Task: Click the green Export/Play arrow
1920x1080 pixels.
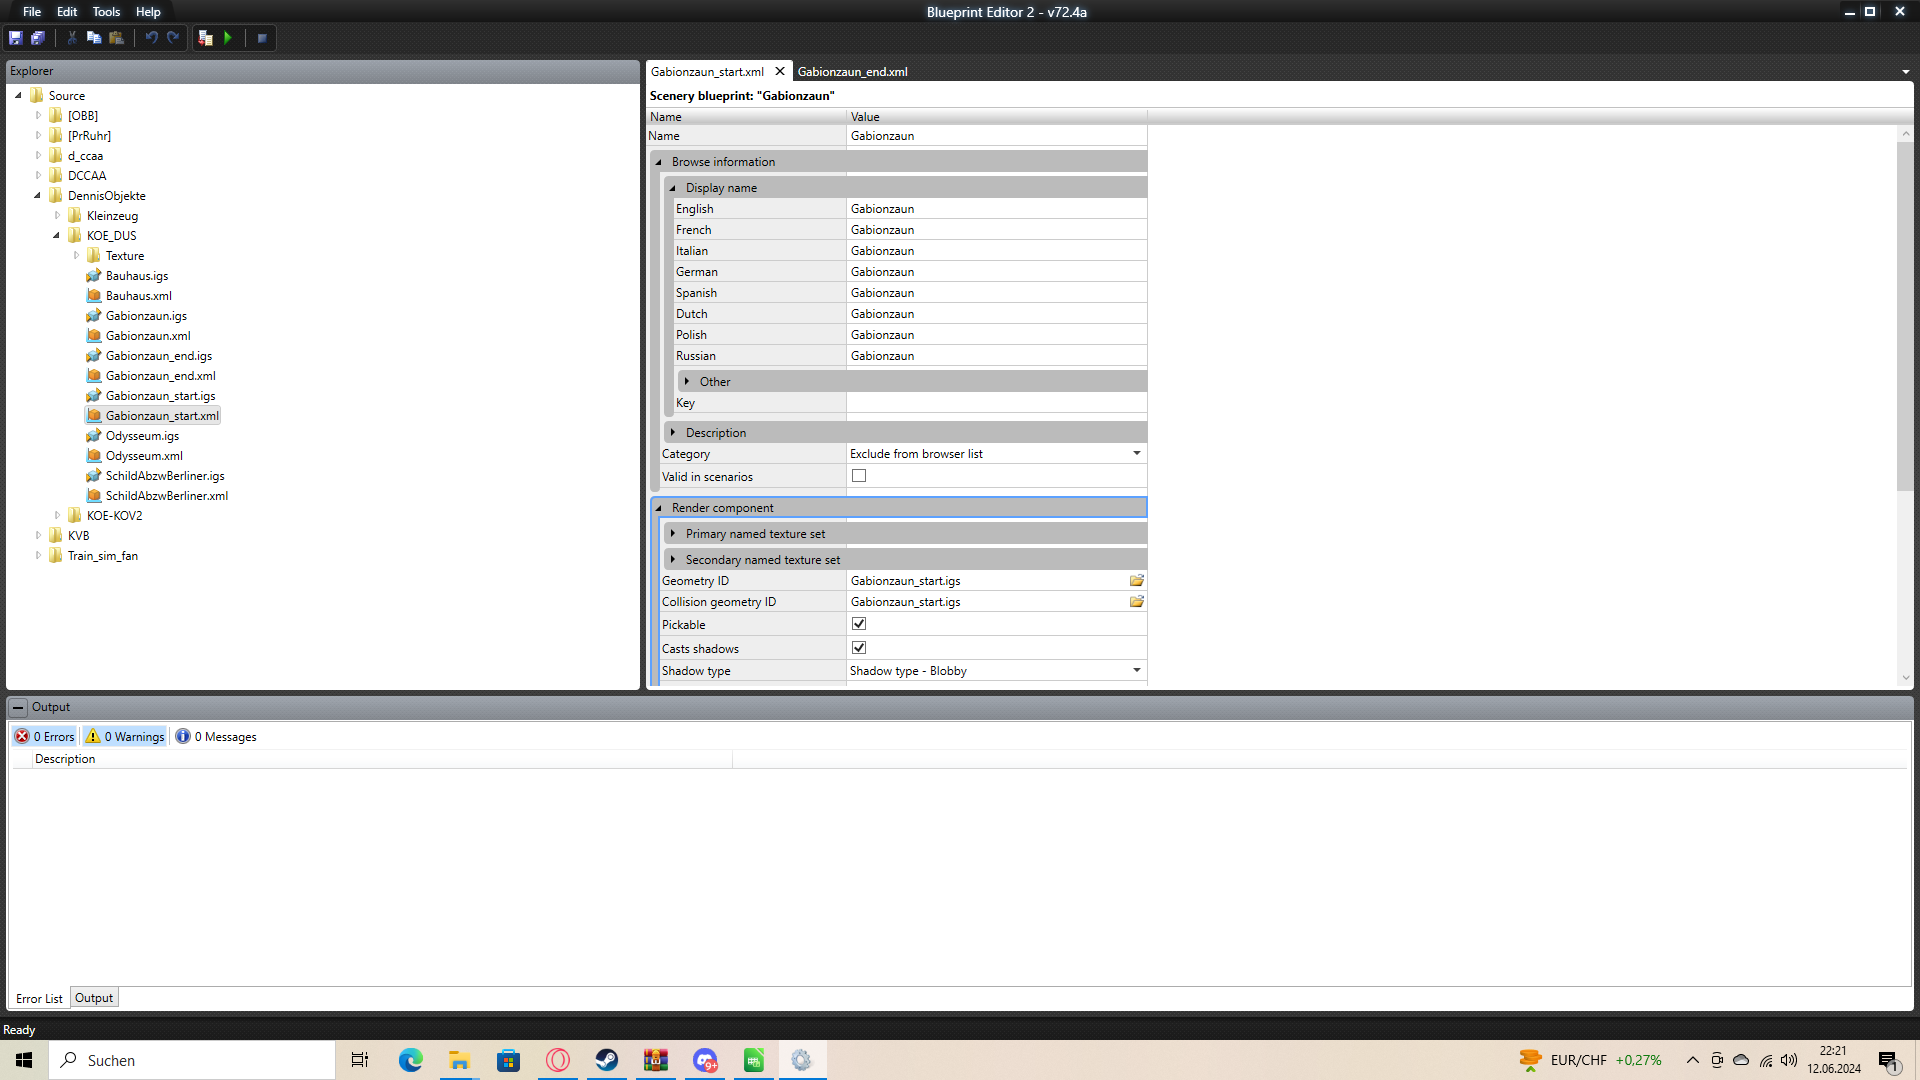Action: click(228, 38)
